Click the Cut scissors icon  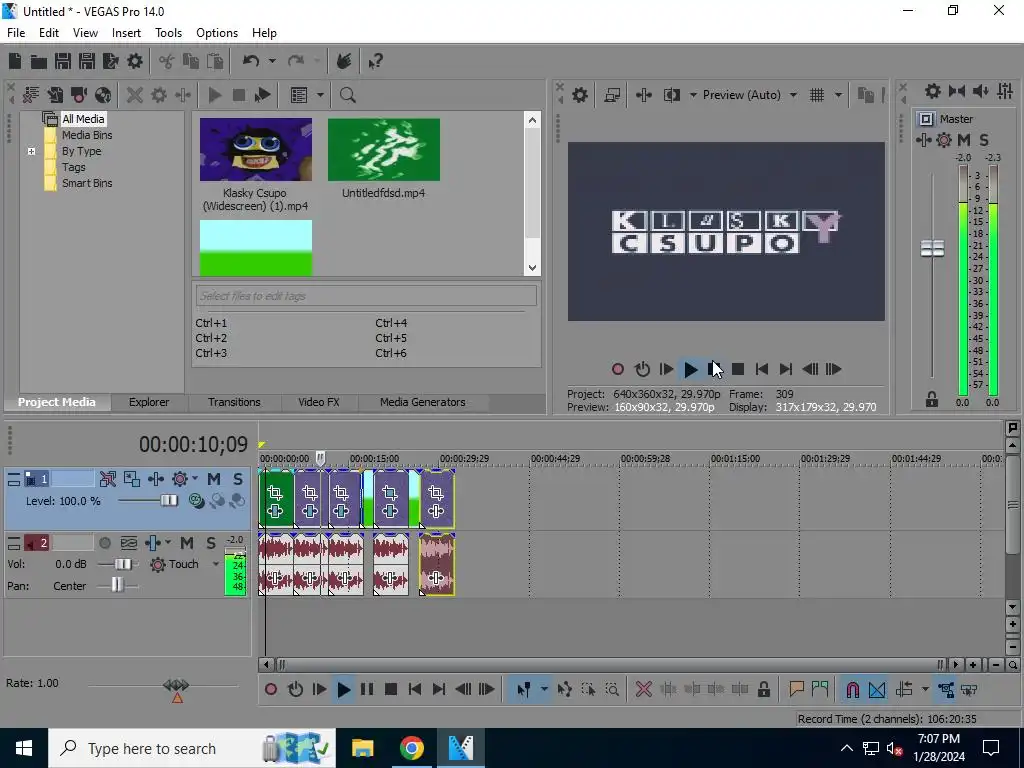click(x=167, y=61)
